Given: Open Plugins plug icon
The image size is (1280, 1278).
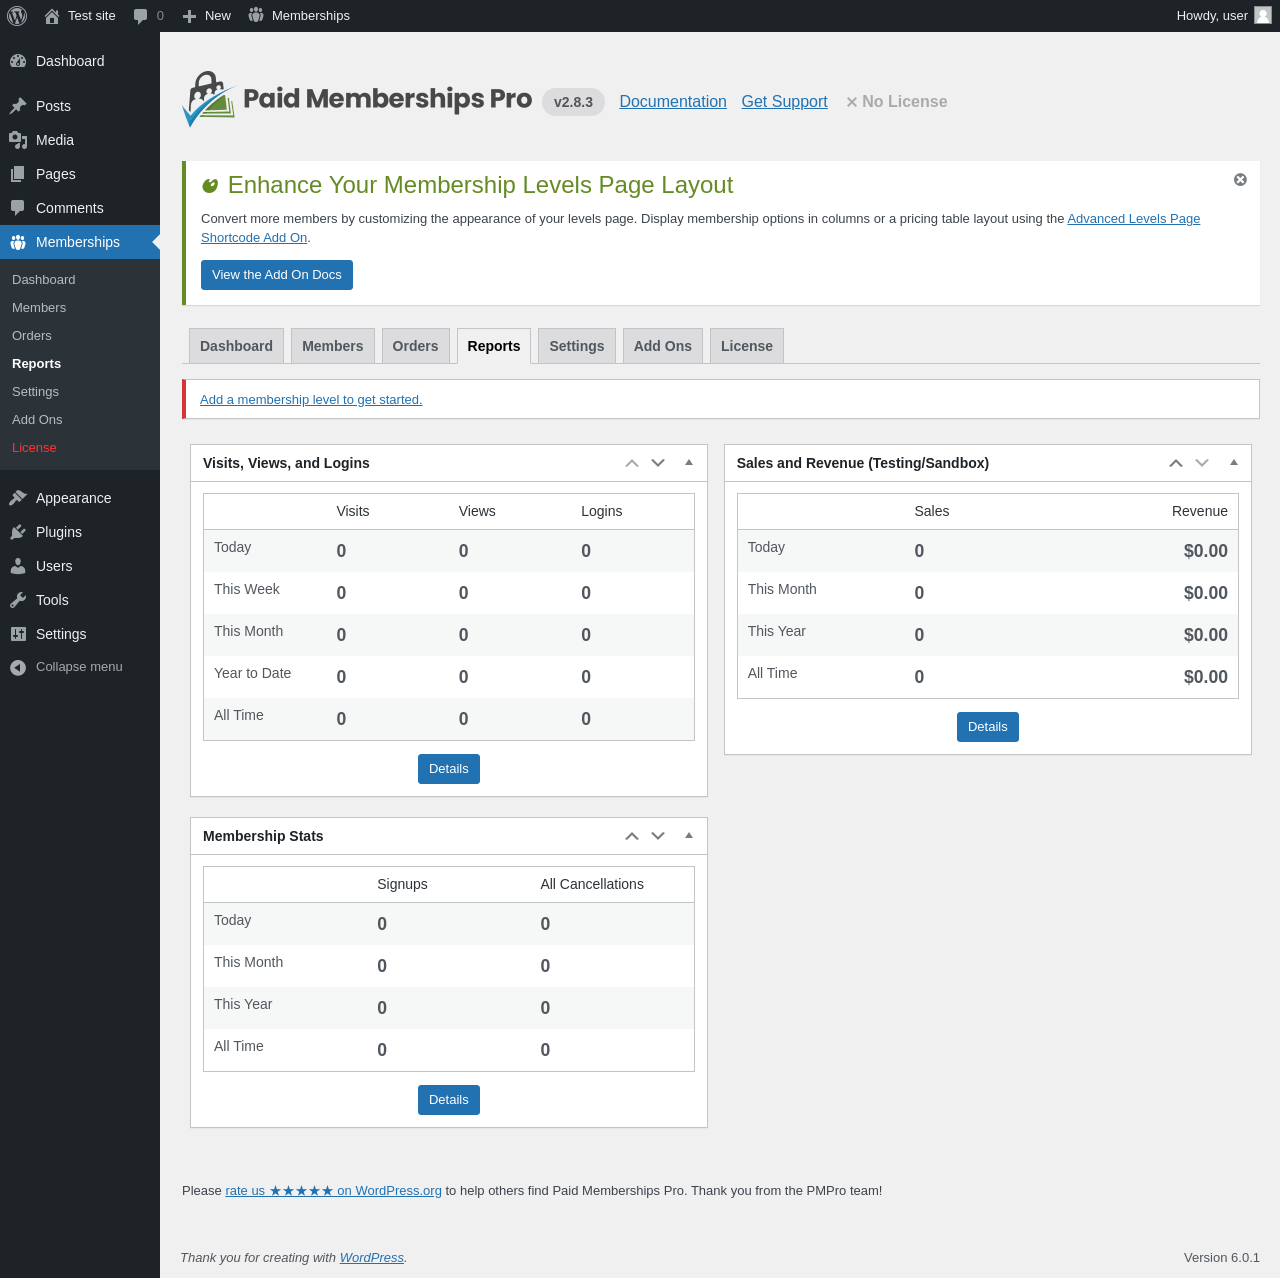Looking at the screenshot, I should [18, 532].
